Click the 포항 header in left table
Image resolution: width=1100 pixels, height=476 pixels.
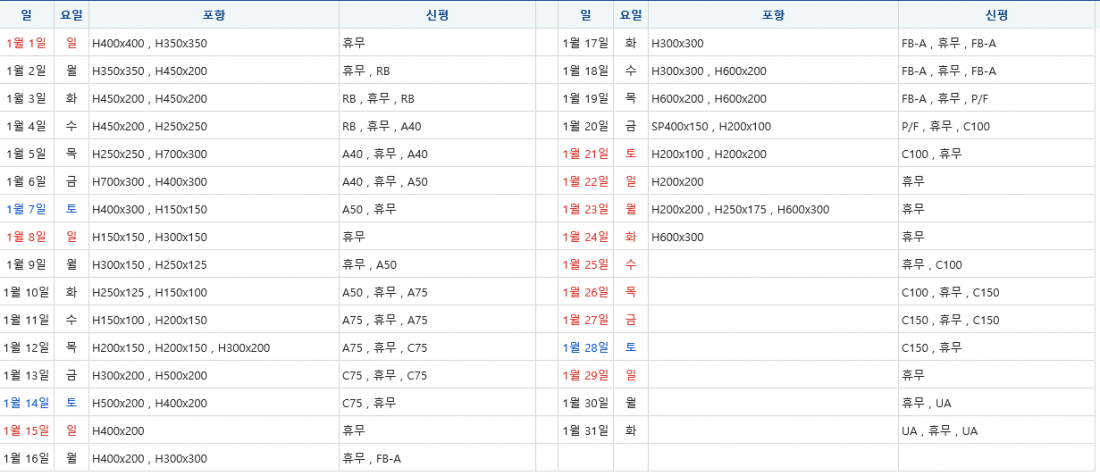(x=213, y=15)
